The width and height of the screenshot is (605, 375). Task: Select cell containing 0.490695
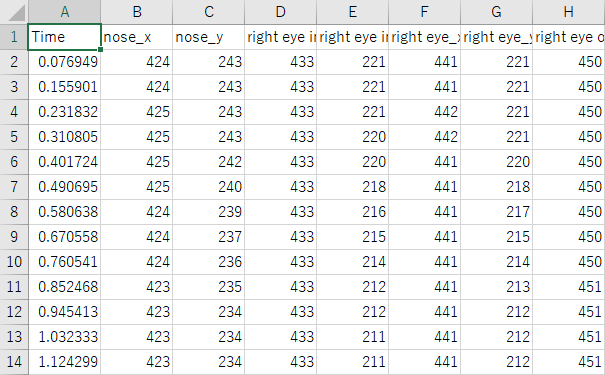pyautogui.click(x=64, y=187)
